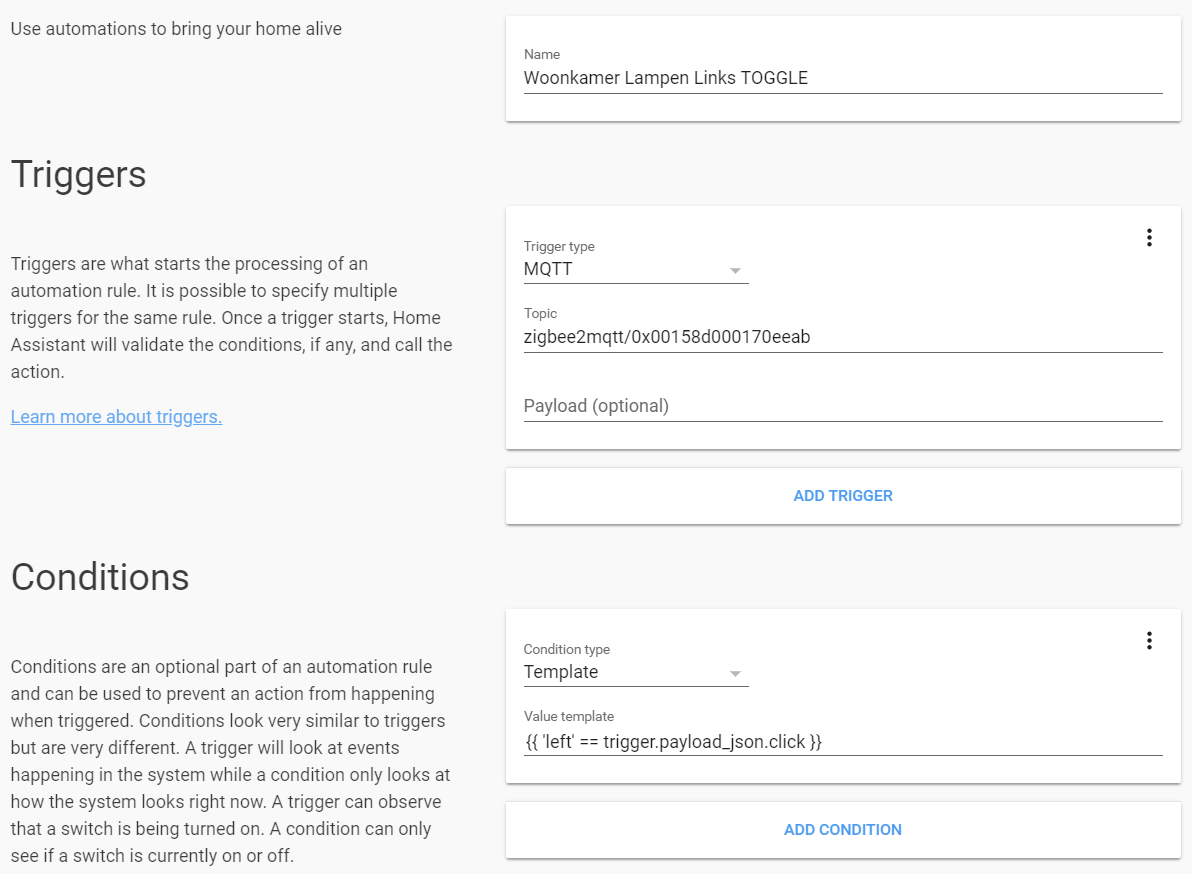
Task: Expand the Condition type dropdown arrow
Action: pos(735,674)
